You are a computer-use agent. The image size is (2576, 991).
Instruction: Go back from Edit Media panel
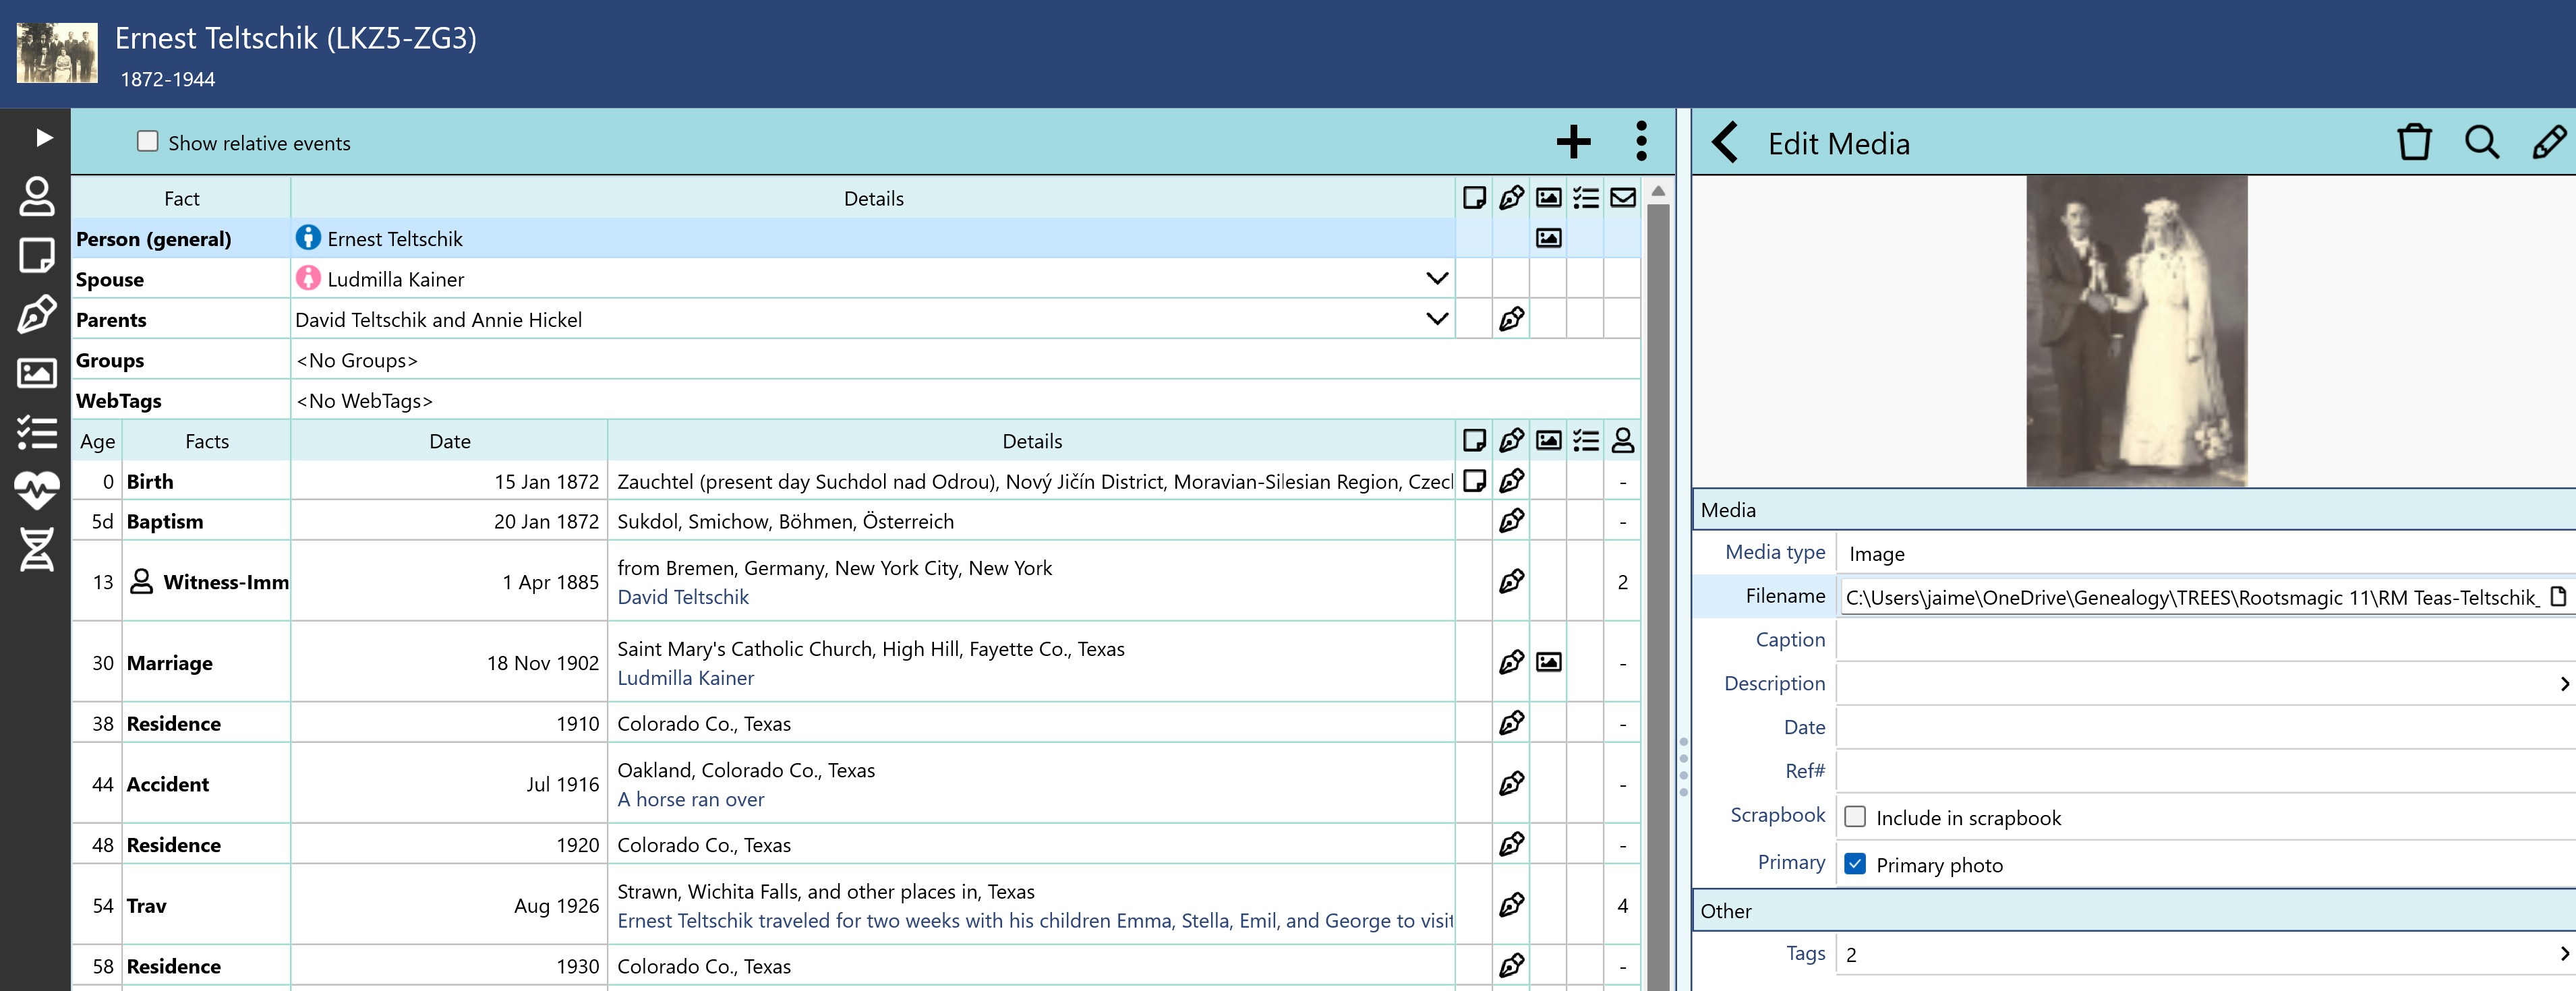[1725, 143]
